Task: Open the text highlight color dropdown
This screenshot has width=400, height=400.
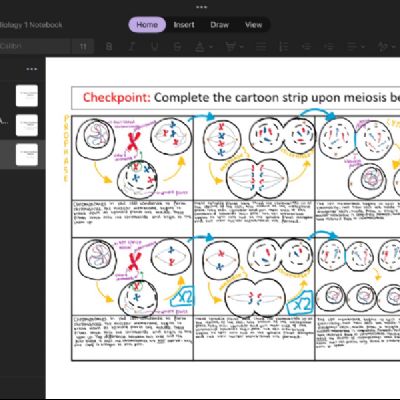Action: (x=234, y=46)
